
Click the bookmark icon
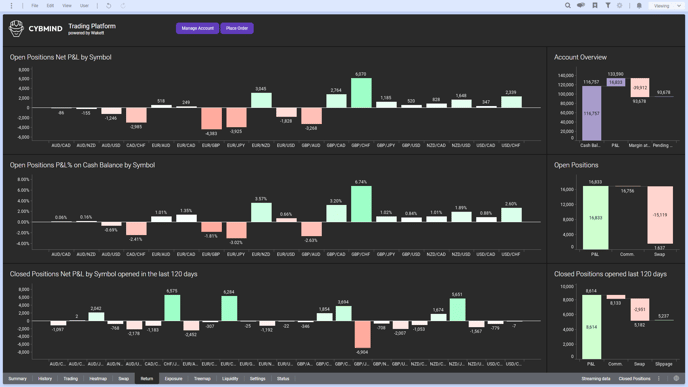tap(595, 6)
